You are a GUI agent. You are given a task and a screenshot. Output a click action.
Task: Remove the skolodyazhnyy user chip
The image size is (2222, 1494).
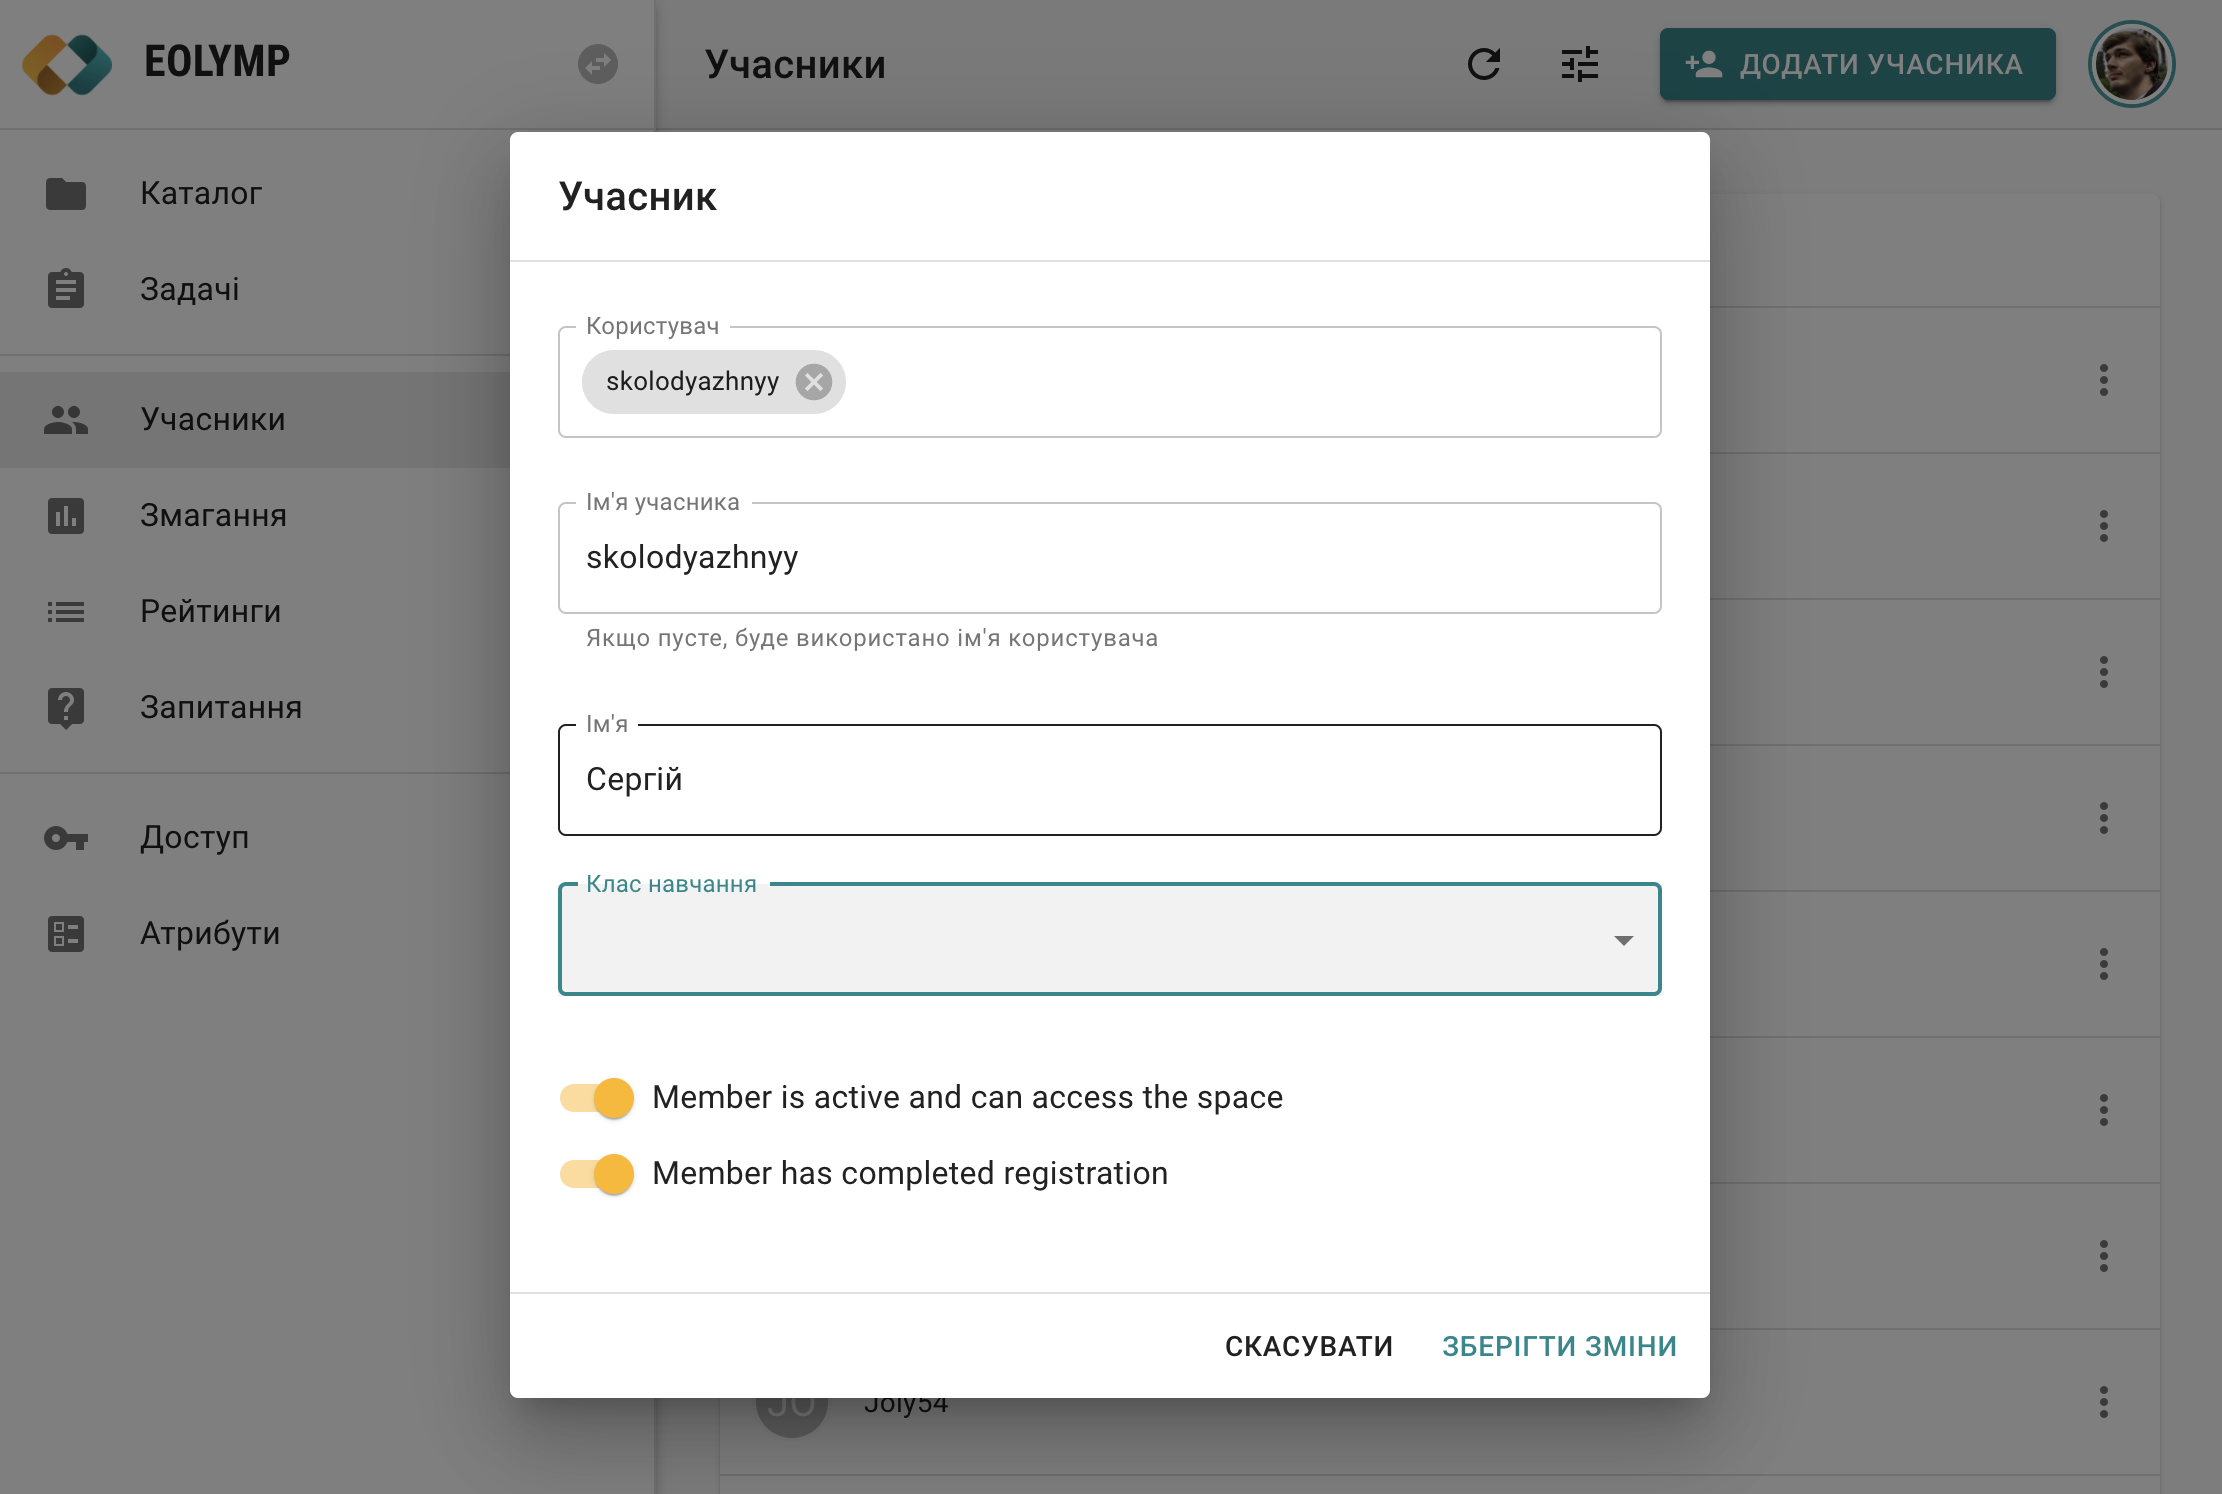pyautogui.click(x=813, y=382)
